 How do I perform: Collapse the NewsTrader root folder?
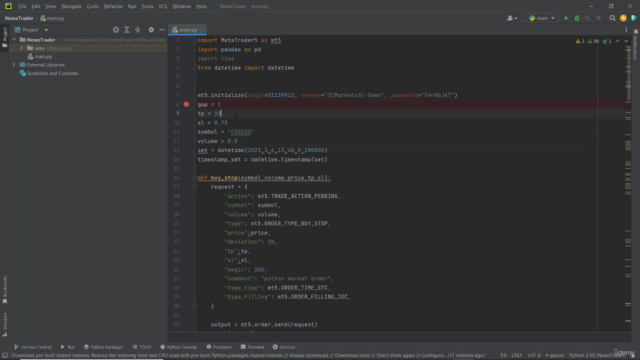(x=14, y=40)
